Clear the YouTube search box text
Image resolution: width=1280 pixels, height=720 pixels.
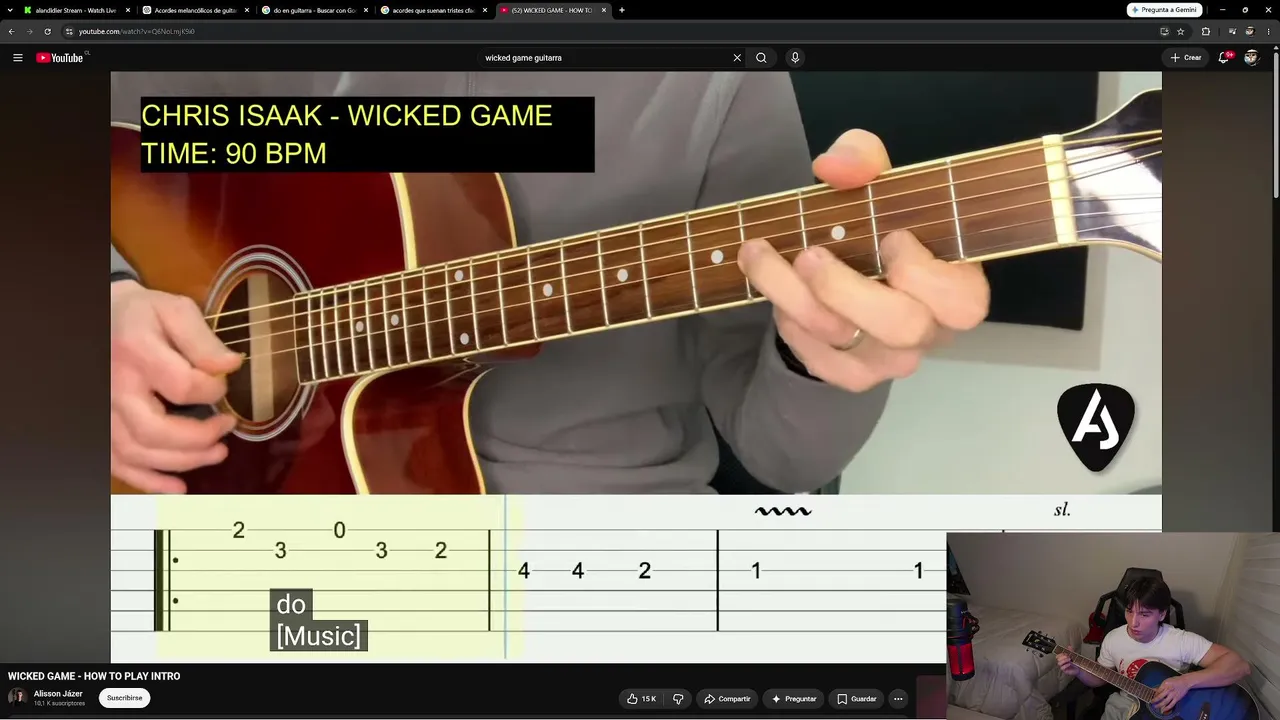coord(737,58)
